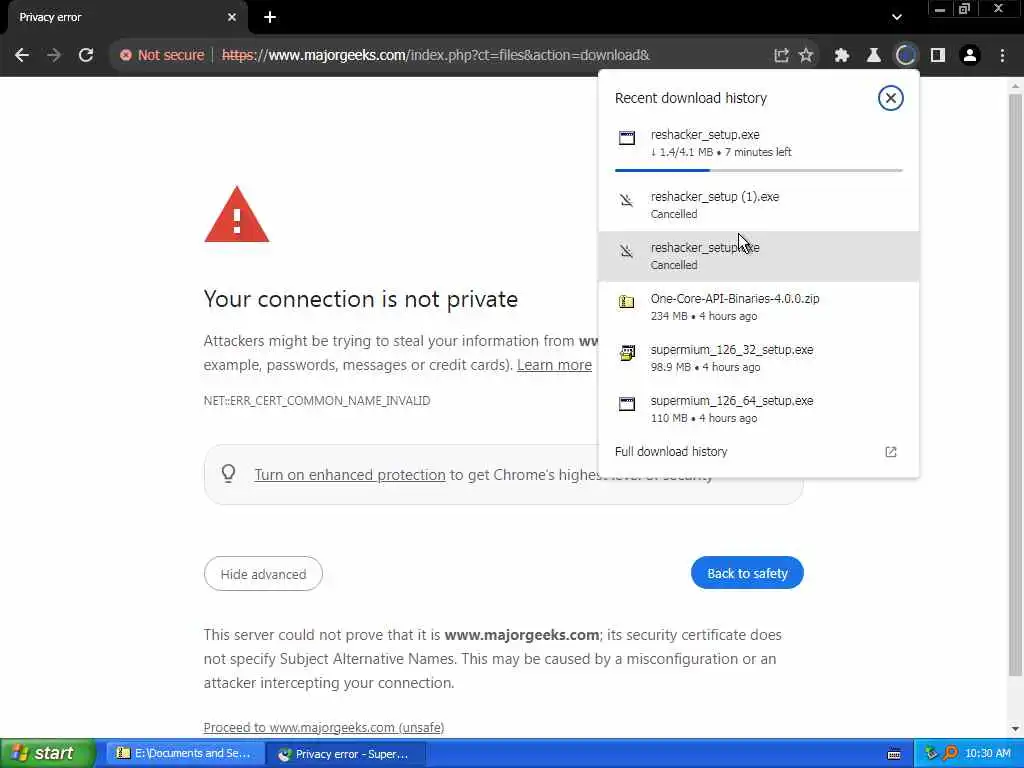Screen dimensions: 1024x768
Task: Click the keyboard icon in taskbar tray
Action: [894, 754]
